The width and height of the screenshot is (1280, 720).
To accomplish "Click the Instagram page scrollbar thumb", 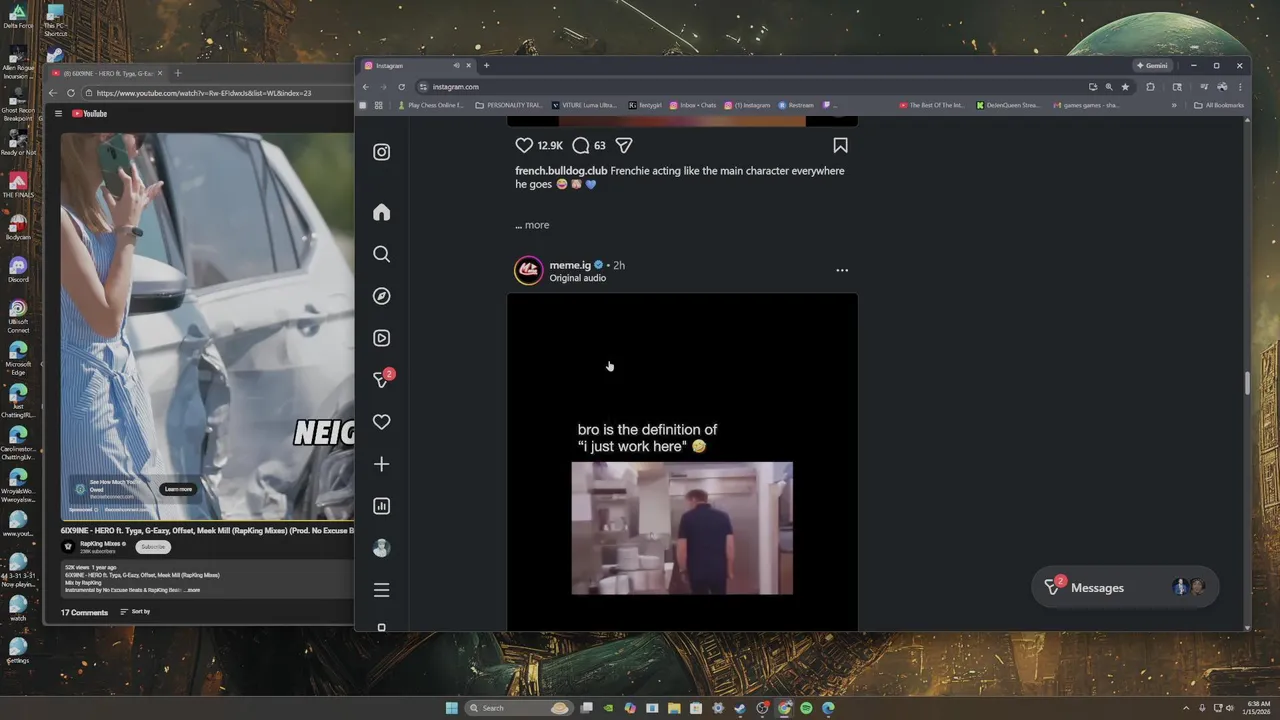I will 1246,383.
